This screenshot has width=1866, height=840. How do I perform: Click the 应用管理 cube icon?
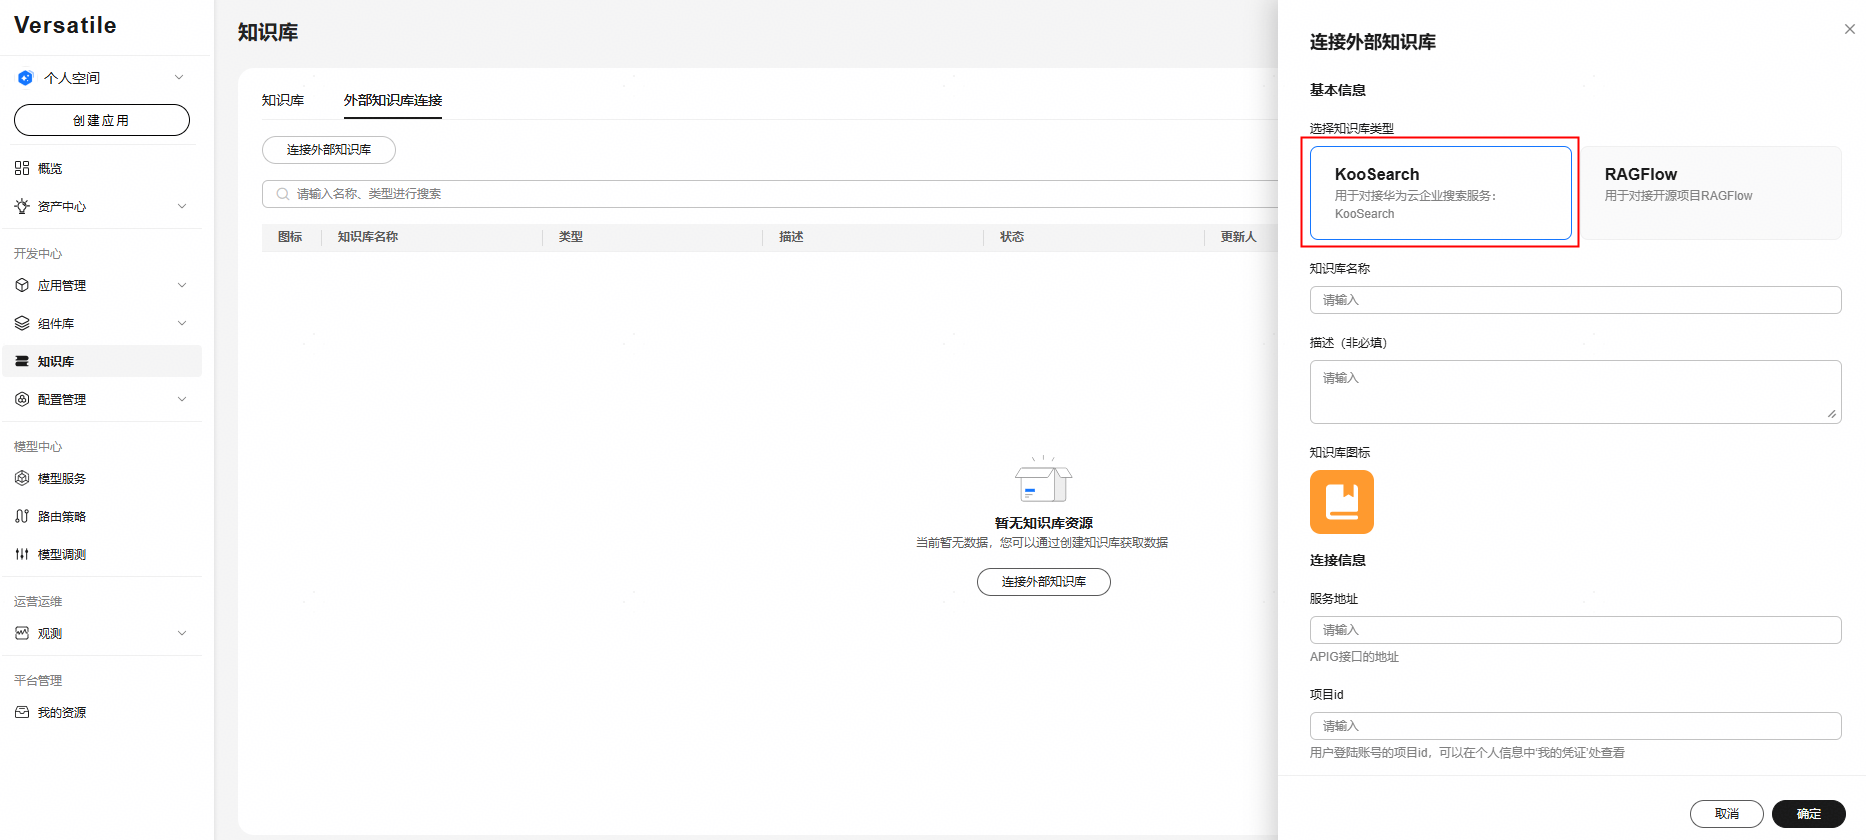click(x=22, y=285)
